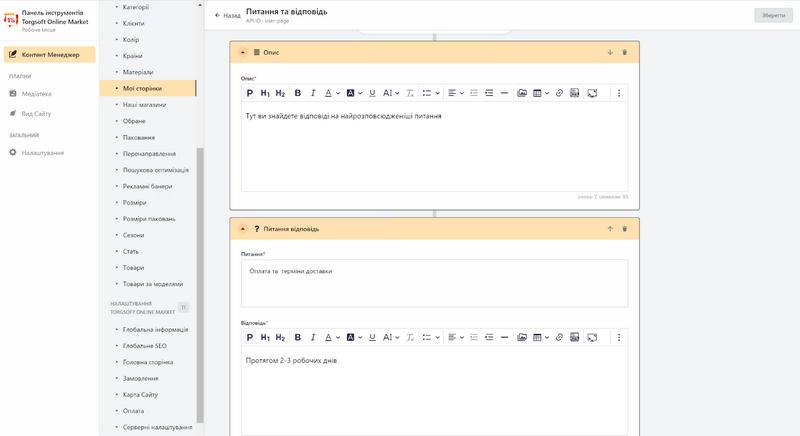Open text alignment dropdown in Відповідь toolbar
This screenshot has width=800, height=436.
pos(456,337)
